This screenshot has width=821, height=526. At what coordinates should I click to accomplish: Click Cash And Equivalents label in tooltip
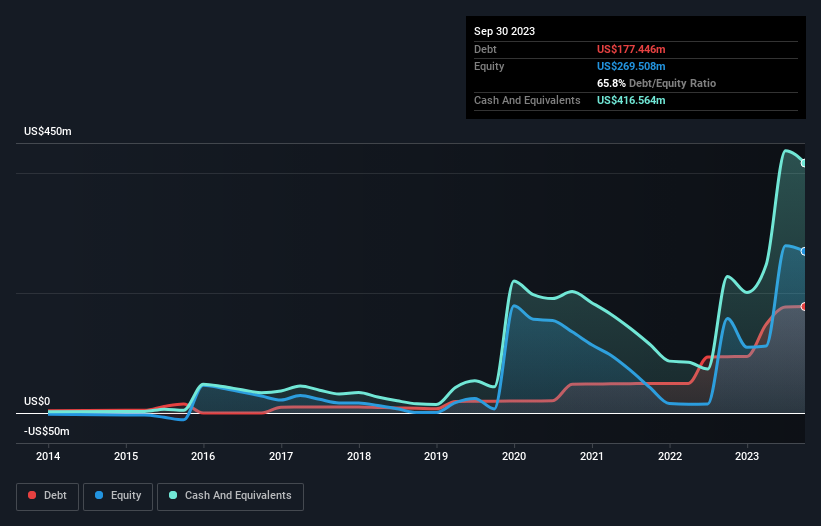pos(527,100)
